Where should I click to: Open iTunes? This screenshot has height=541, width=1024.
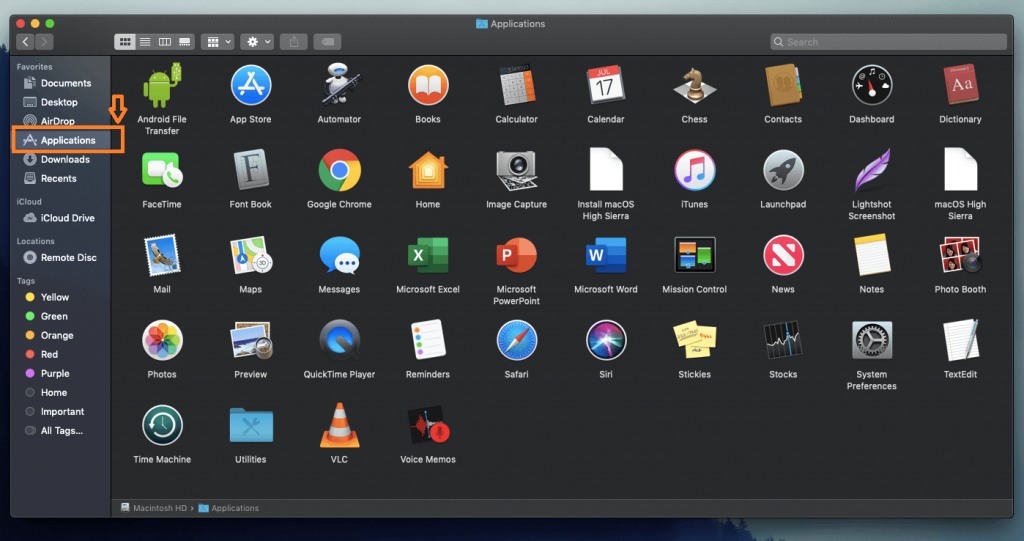(x=694, y=171)
